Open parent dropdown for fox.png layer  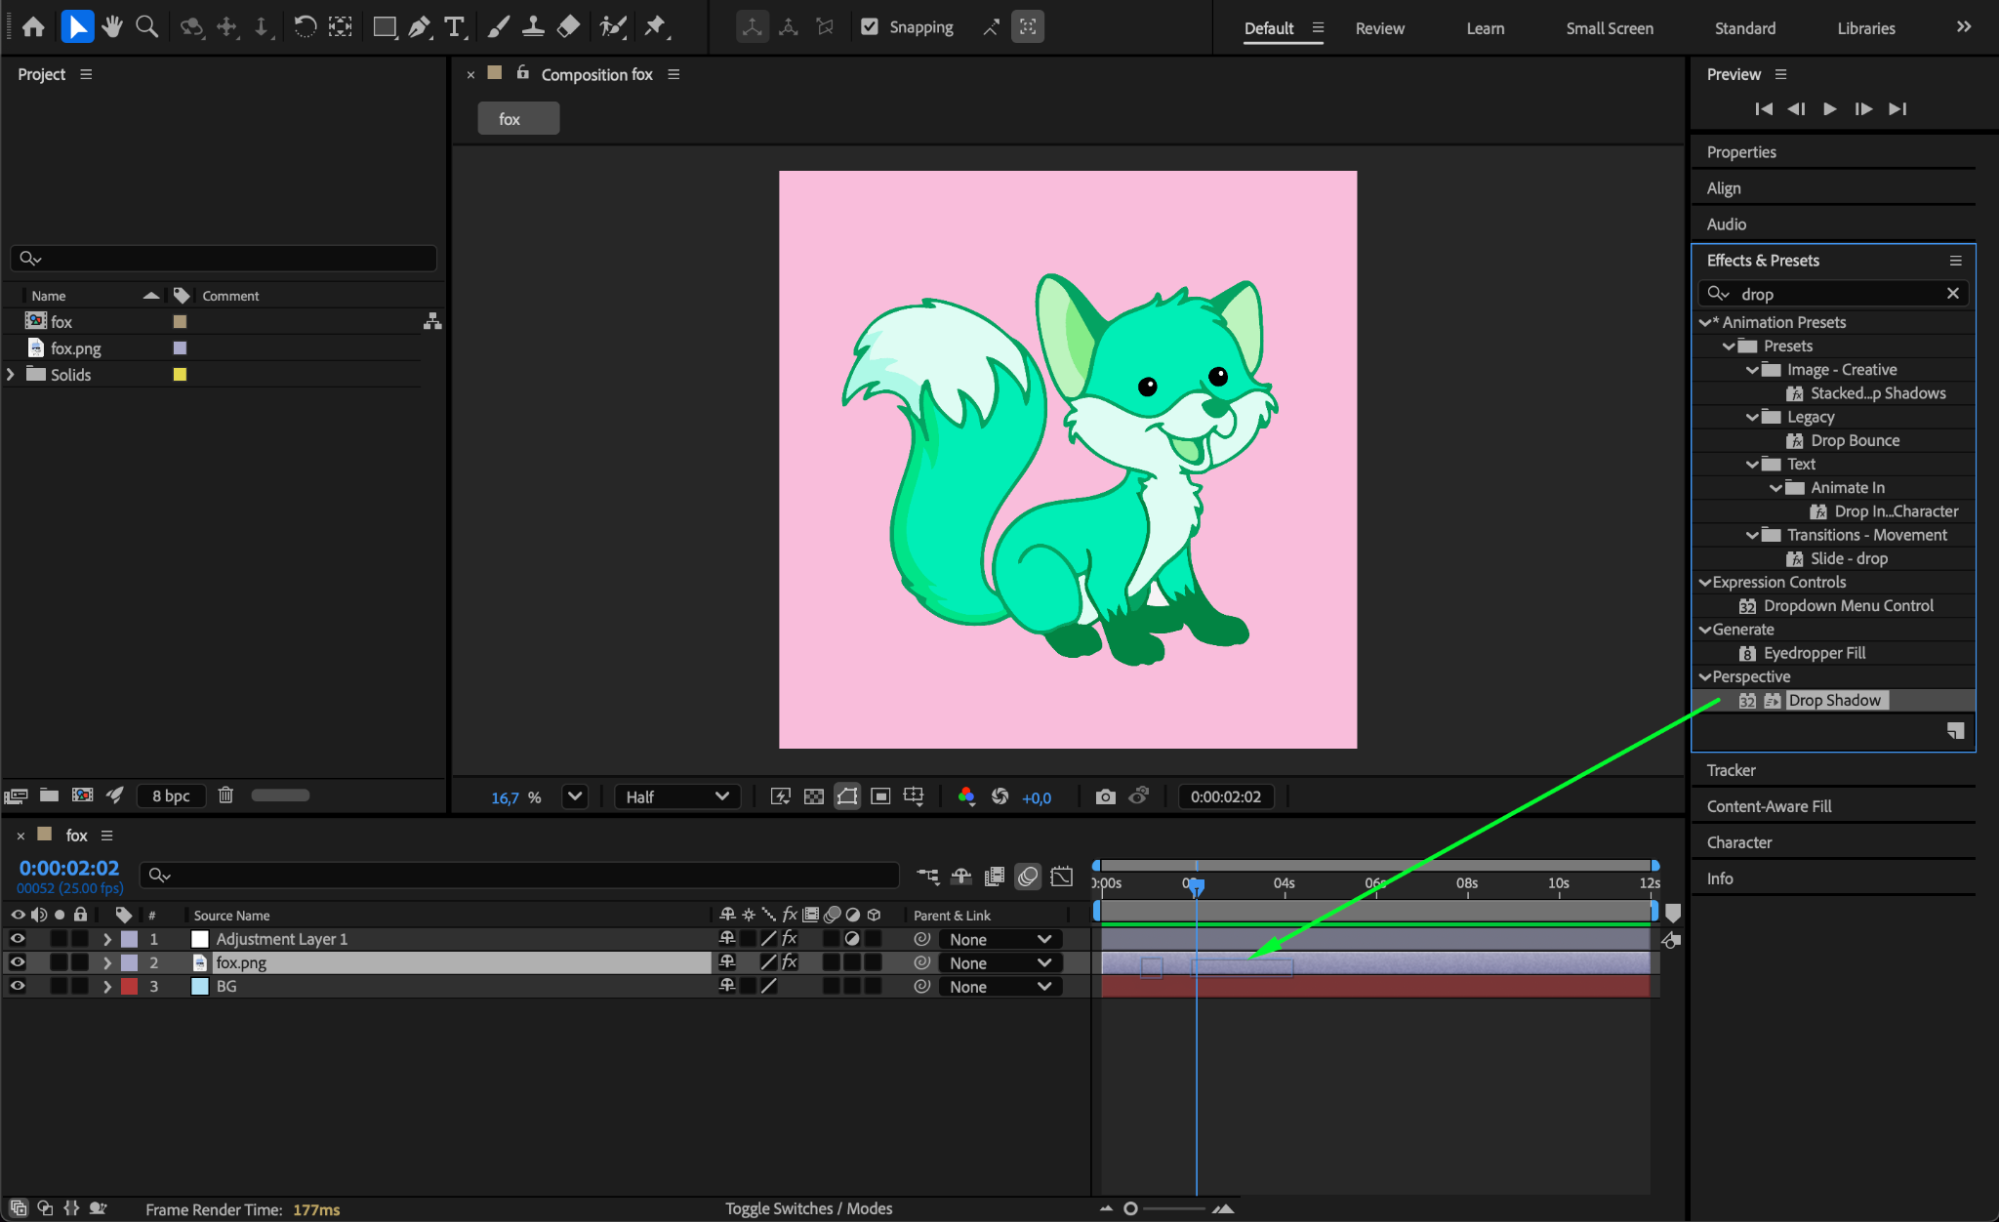1000,963
